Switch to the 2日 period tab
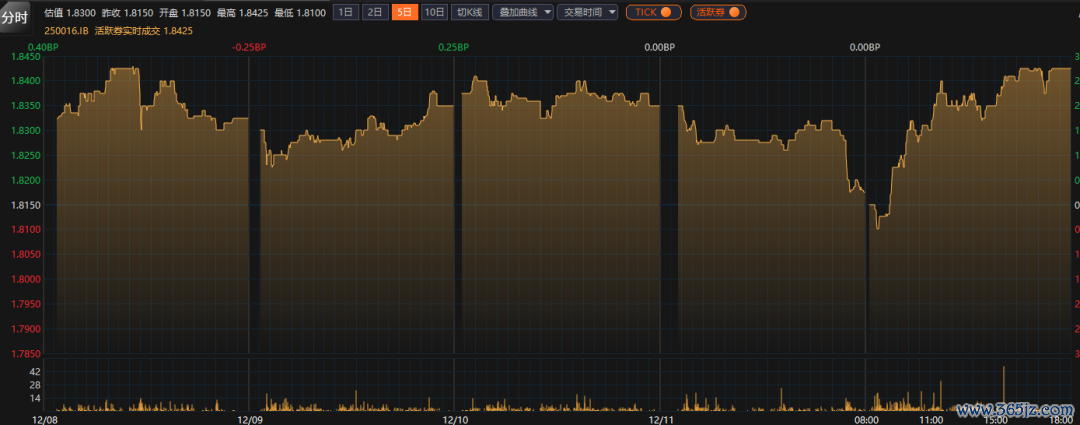This screenshot has width=1080, height=425. click(x=374, y=12)
